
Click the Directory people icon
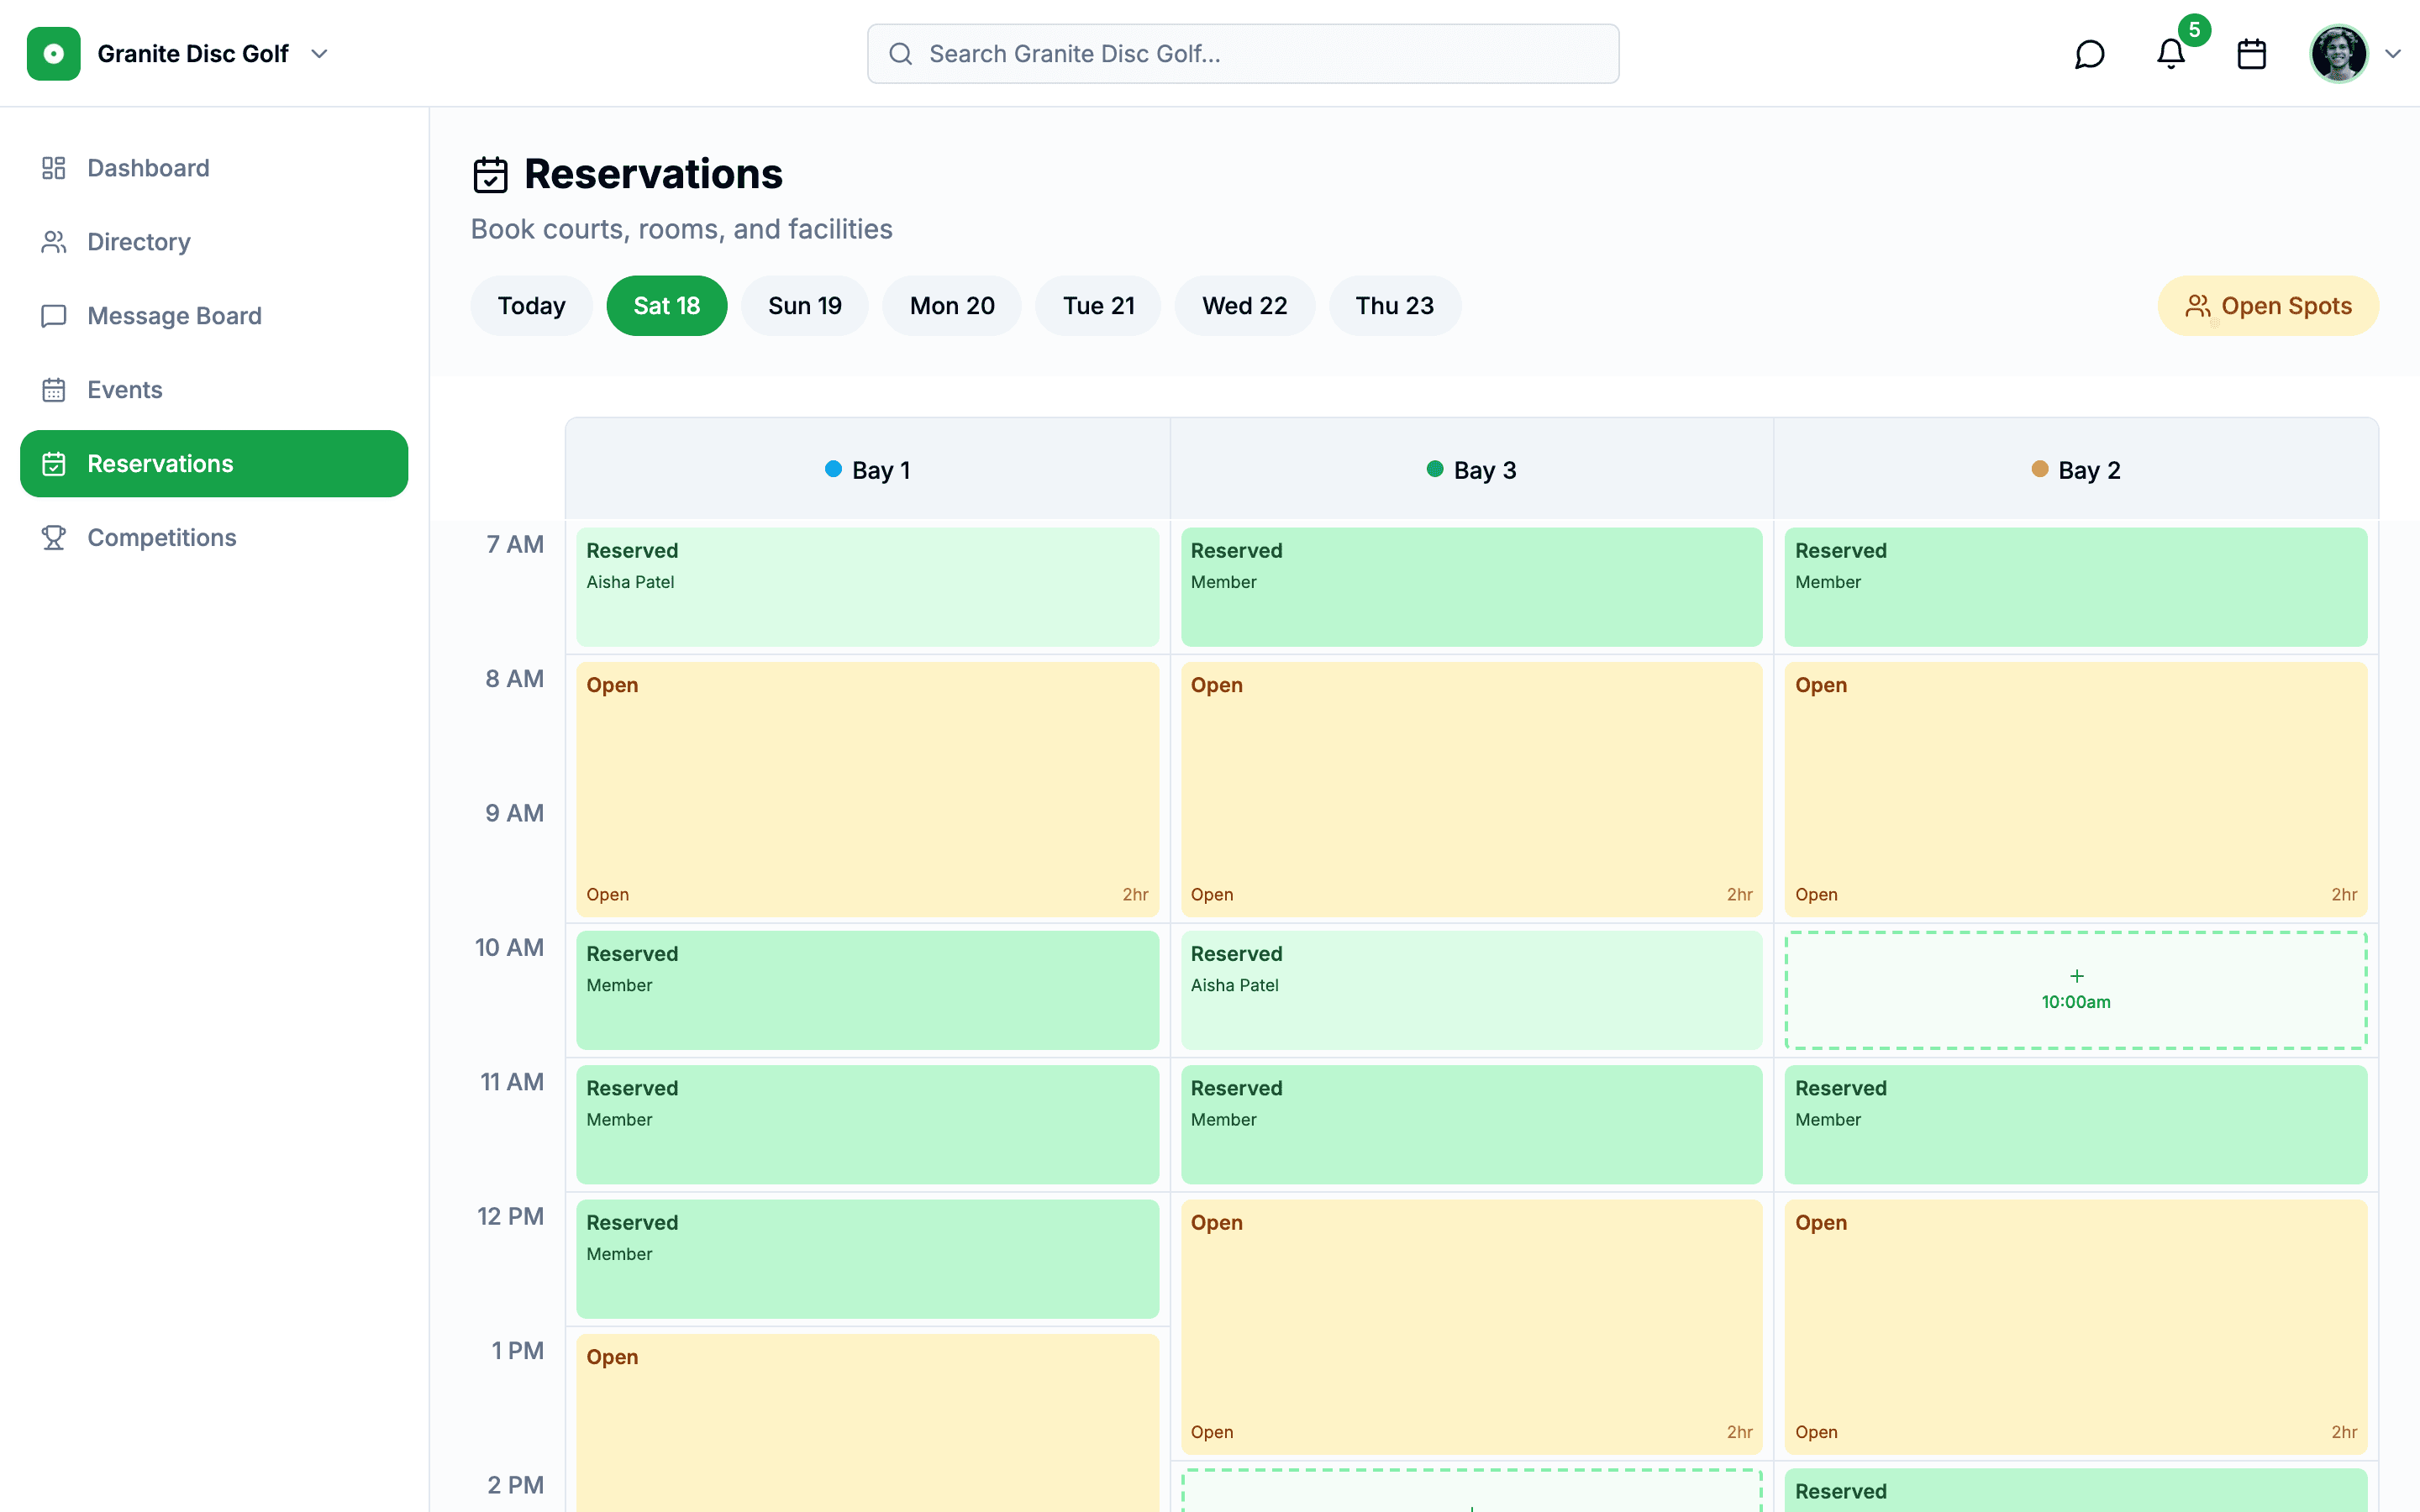[54, 242]
